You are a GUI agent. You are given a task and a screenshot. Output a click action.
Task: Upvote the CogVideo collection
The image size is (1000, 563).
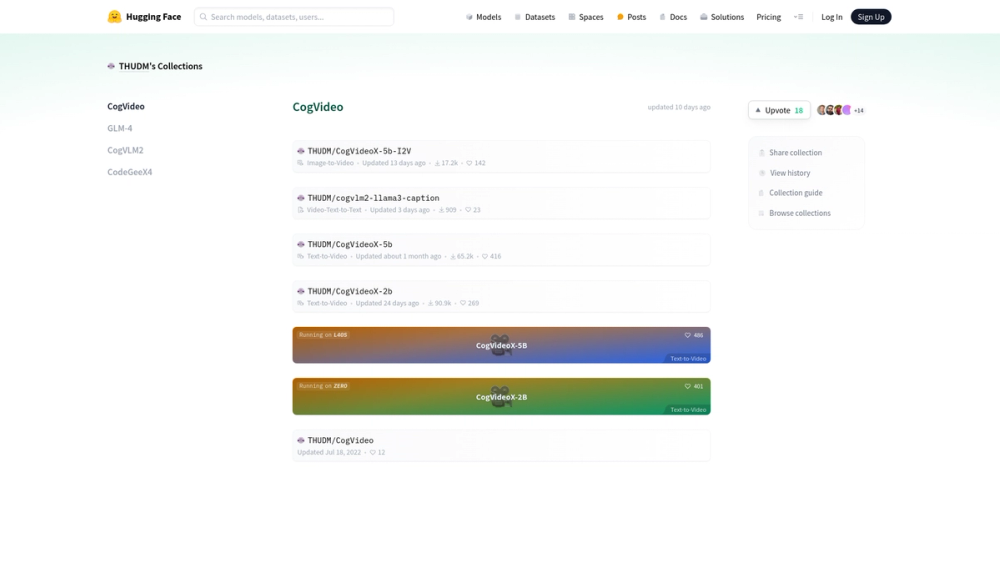[x=779, y=110]
